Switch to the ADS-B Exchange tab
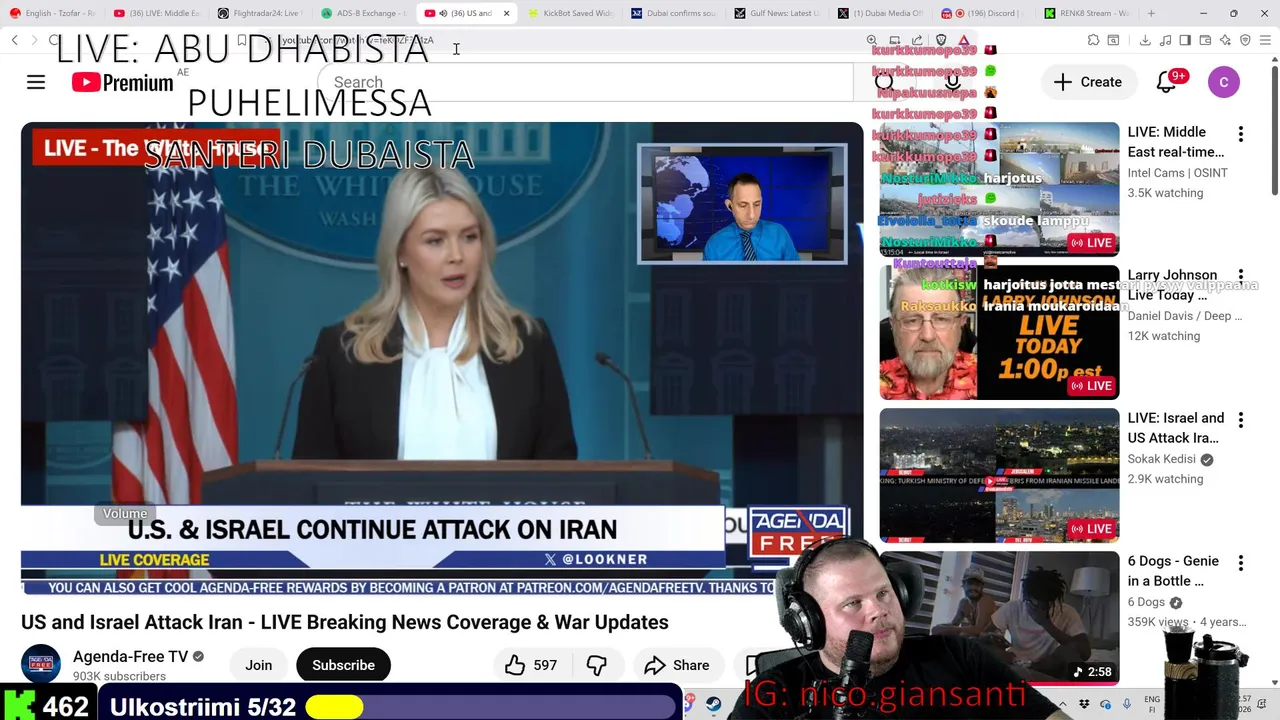The height and width of the screenshot is (720, 1280). (x=363, y=13)
